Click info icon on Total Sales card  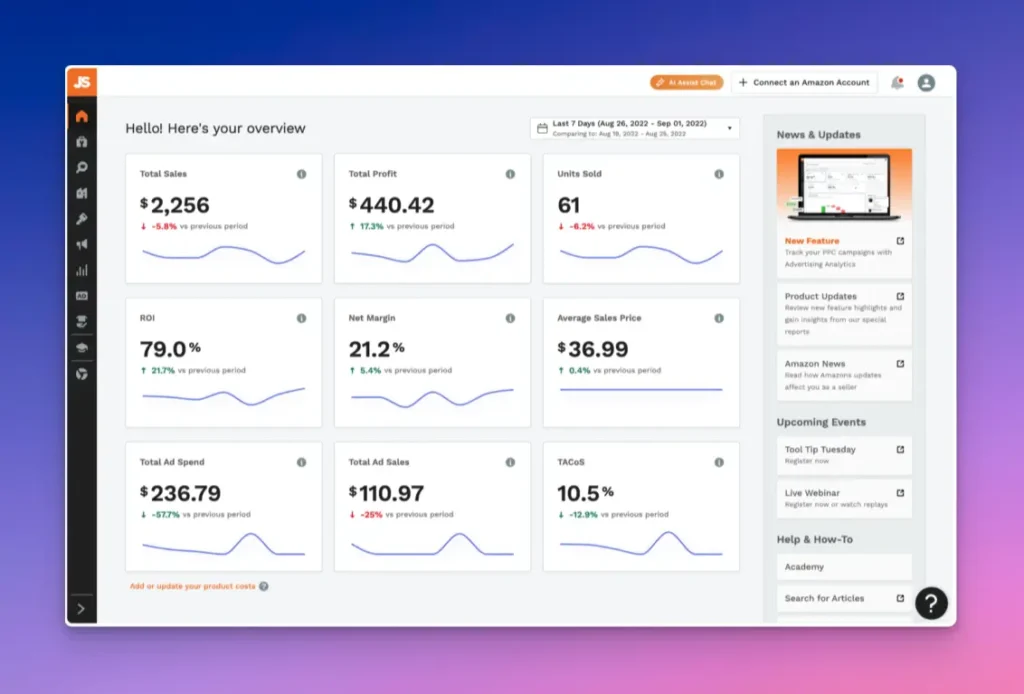pos(301,174)
